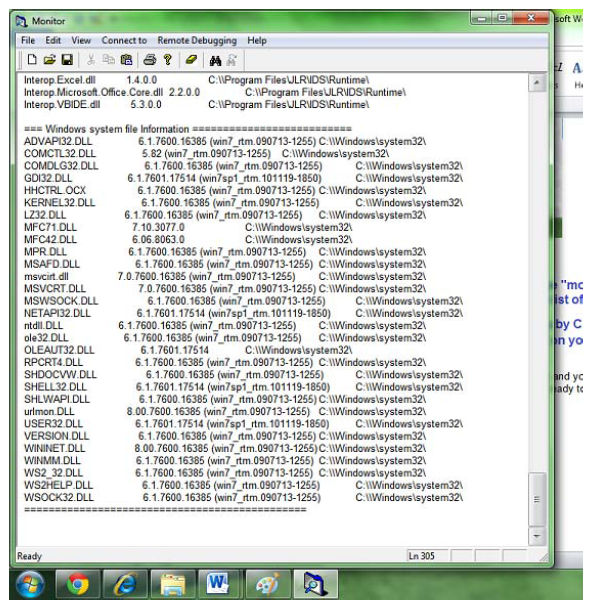This screenshot has width=592, height=609.
Task: Open Microsoft Word from the taskbar
Action: click(218, 584)
